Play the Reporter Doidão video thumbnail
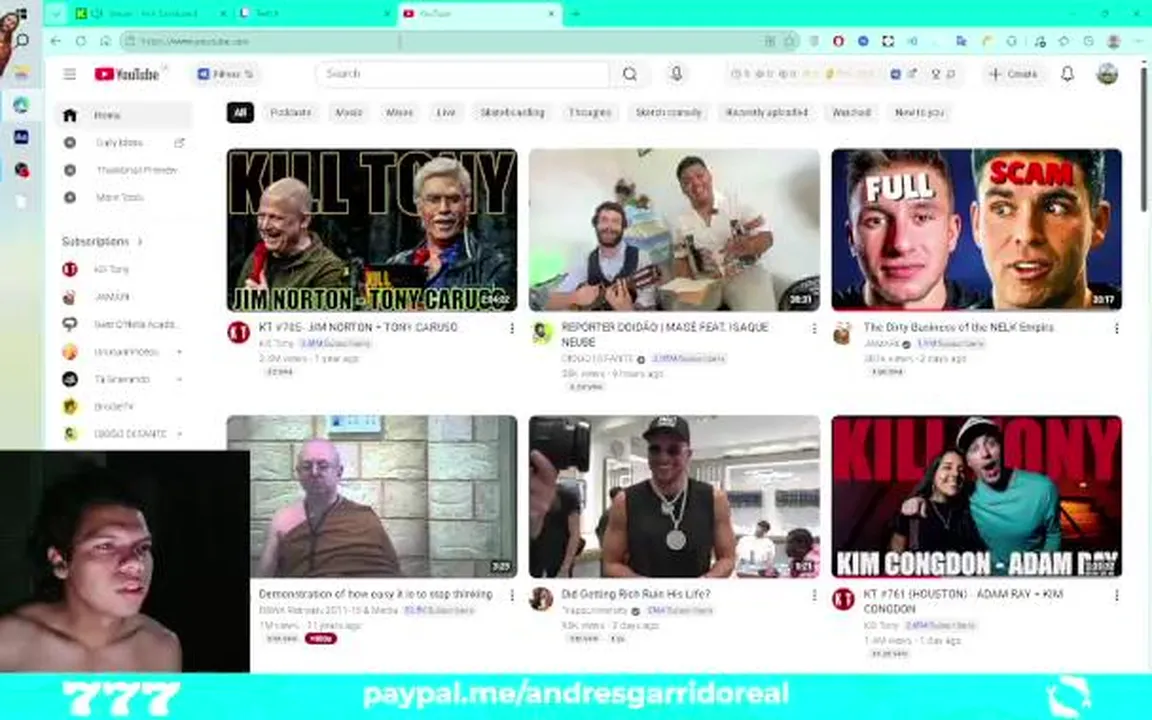The width and height of the screenshot is (1152, 720). point(674,230)
